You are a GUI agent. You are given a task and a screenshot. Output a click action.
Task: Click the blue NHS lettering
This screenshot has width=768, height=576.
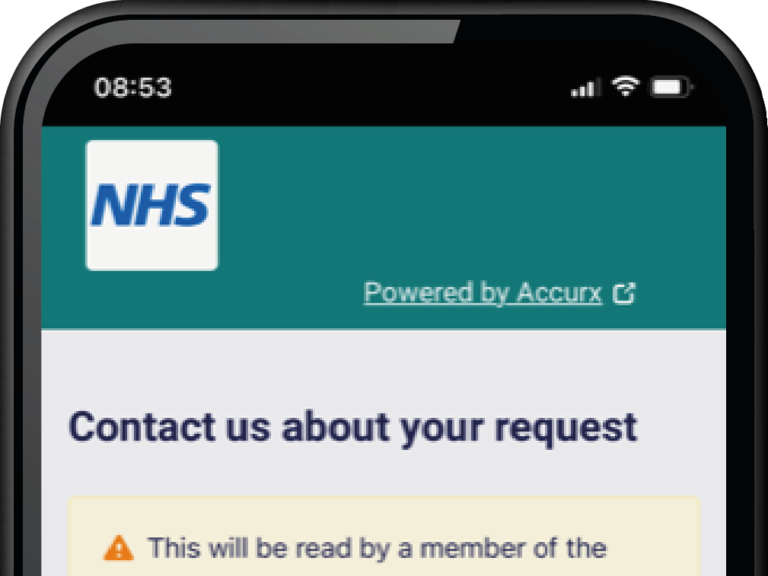click(151, 205)
